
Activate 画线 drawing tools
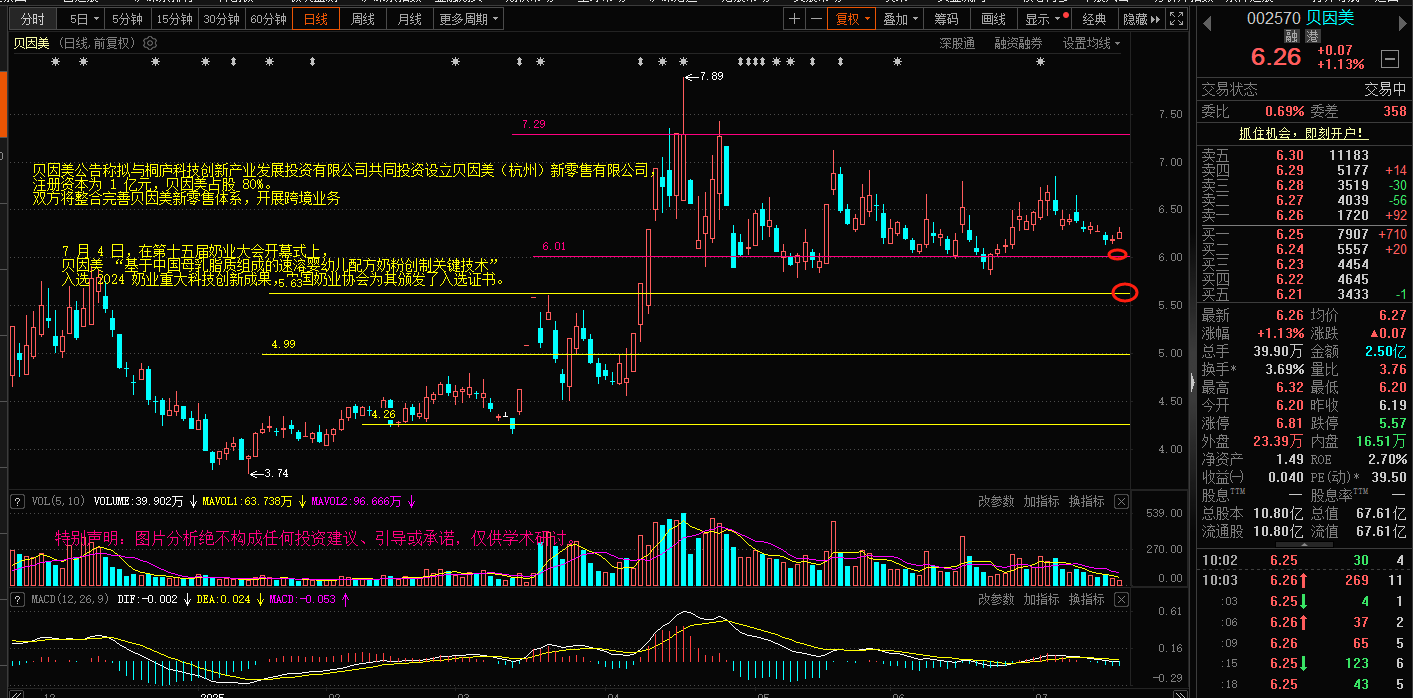[x=993, y=19]
